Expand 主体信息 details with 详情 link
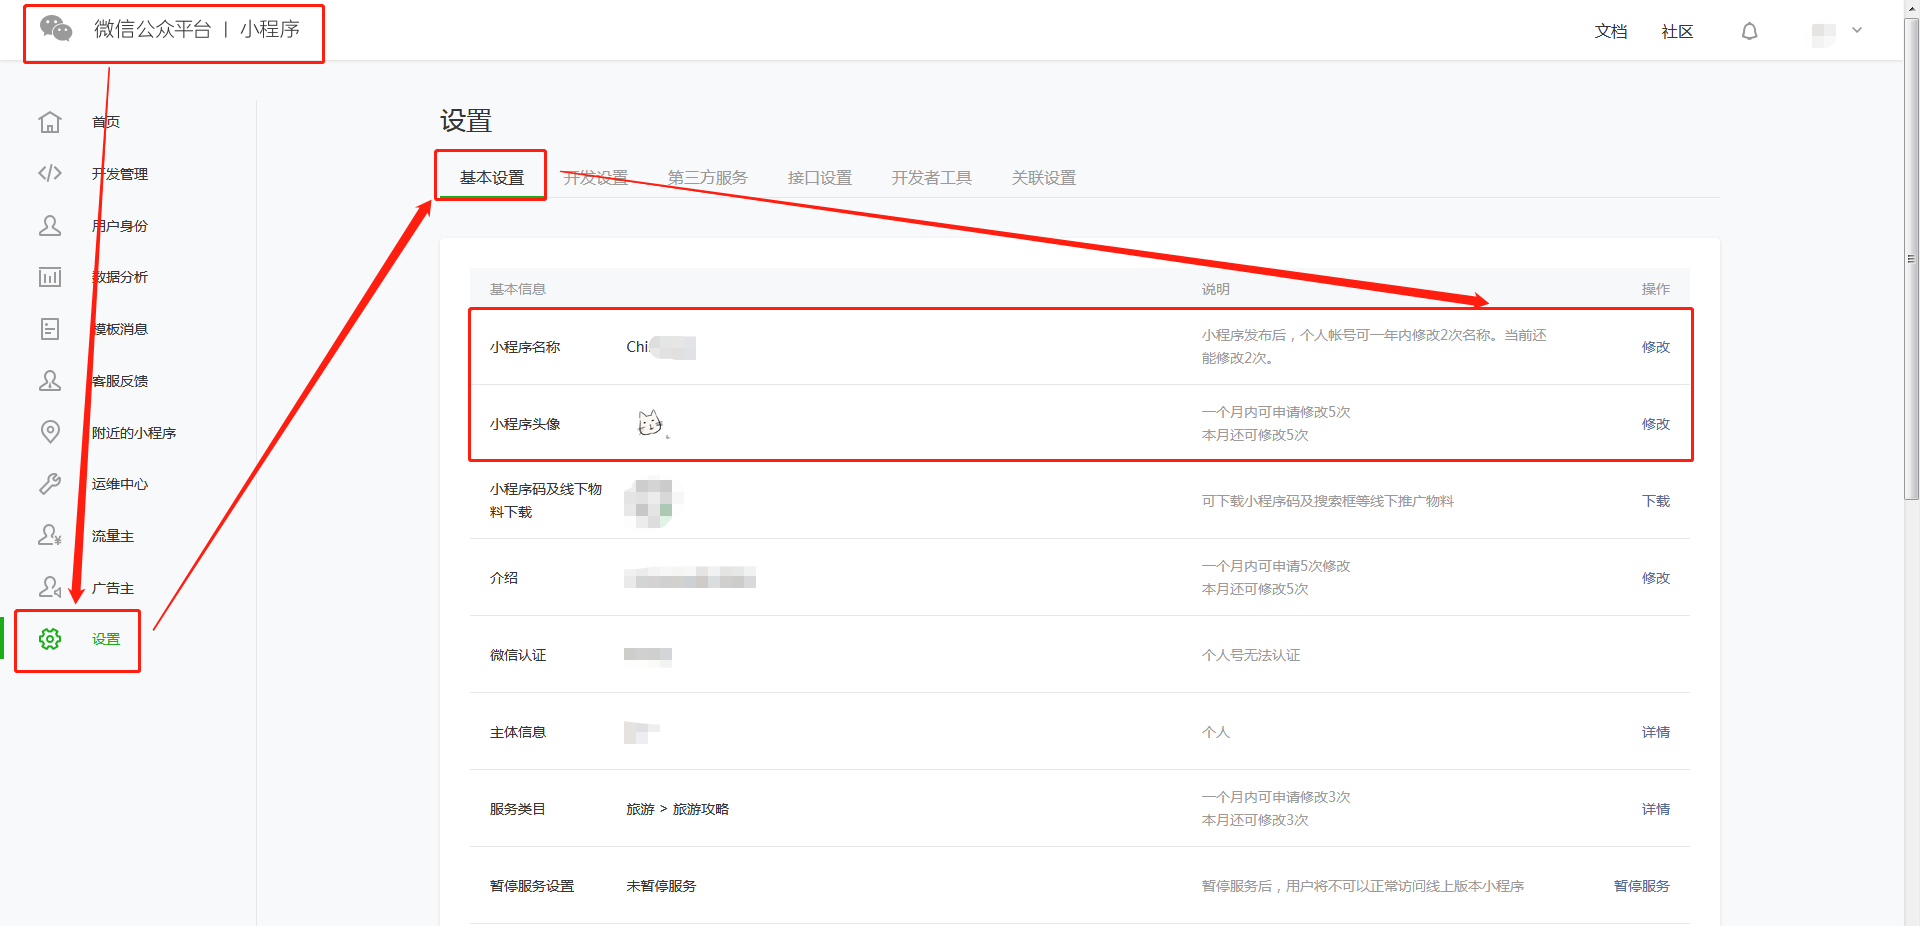Screen dimensions: 1920x926 1655,731
